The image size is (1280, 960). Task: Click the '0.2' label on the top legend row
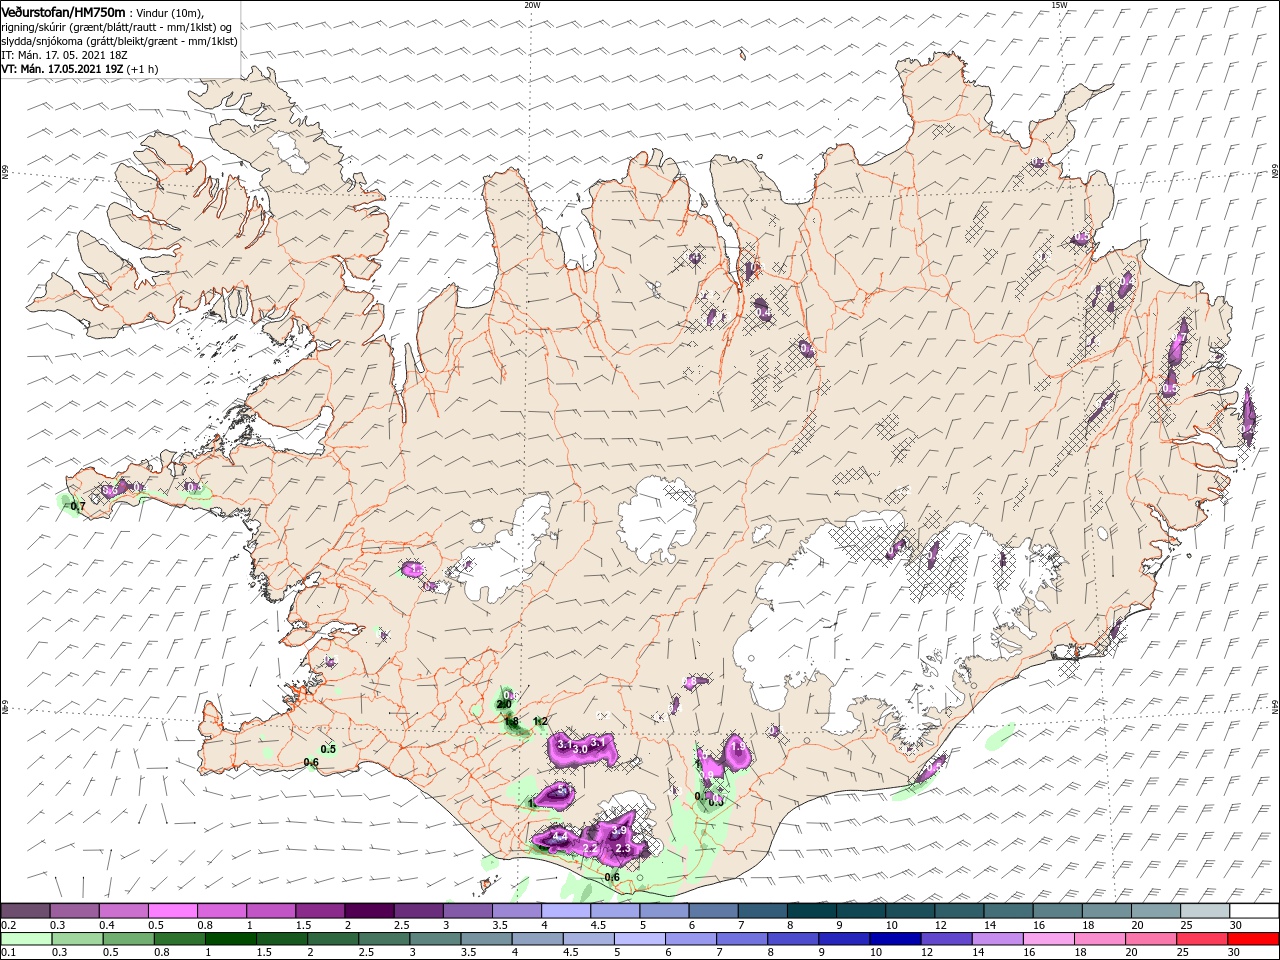[7, 925]
